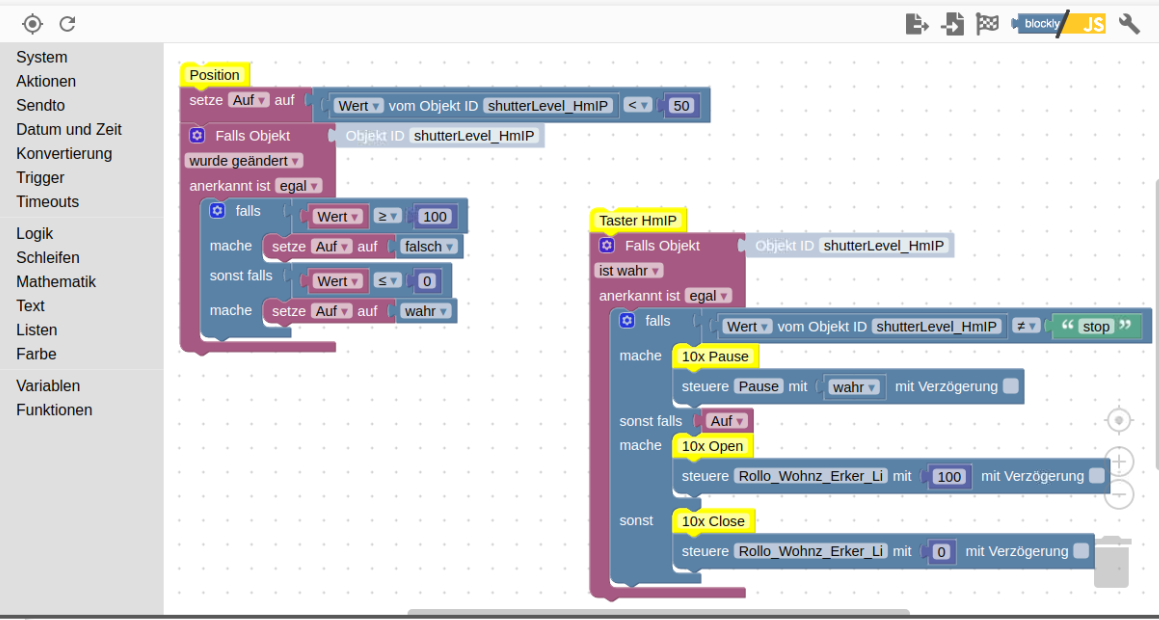Click the 'Taster HmIP' yellow comment block
The image size is (1159, 620).
(638, 220)
